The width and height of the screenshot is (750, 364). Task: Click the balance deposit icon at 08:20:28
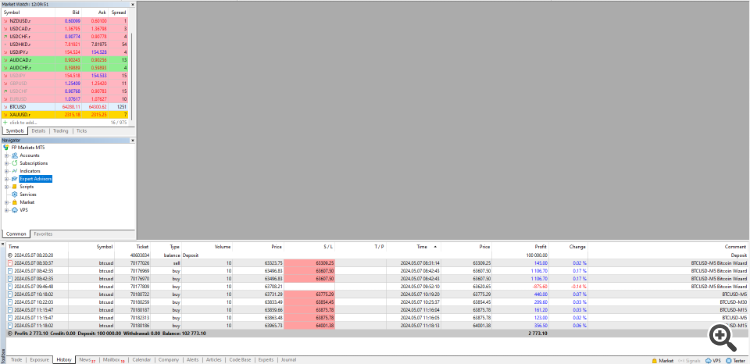tap(10, 255)
